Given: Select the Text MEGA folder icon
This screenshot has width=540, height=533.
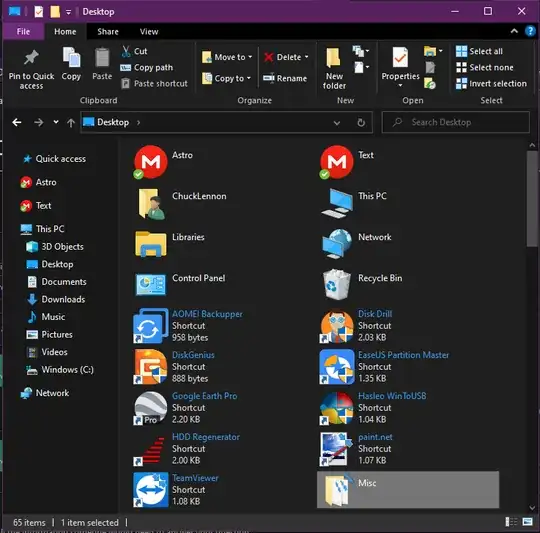Looking at the screenshot, I should point(337,162).
